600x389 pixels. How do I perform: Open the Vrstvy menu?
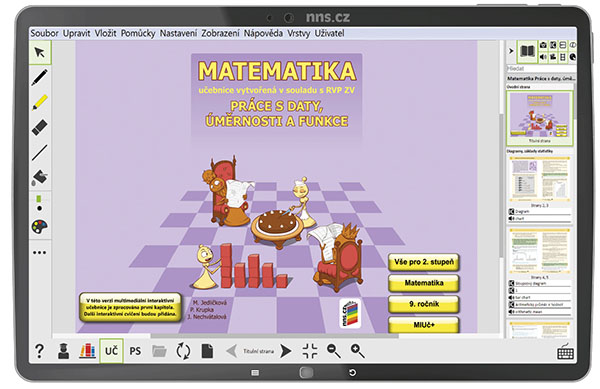click(298, 33)
